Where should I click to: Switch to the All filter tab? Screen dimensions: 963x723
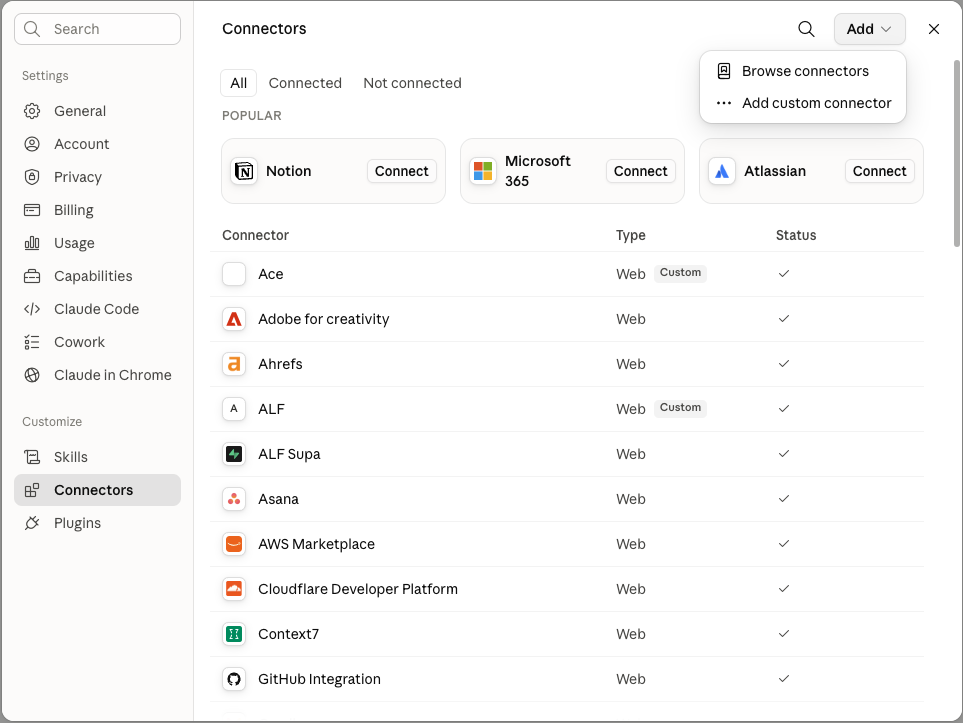coord(238,83)
